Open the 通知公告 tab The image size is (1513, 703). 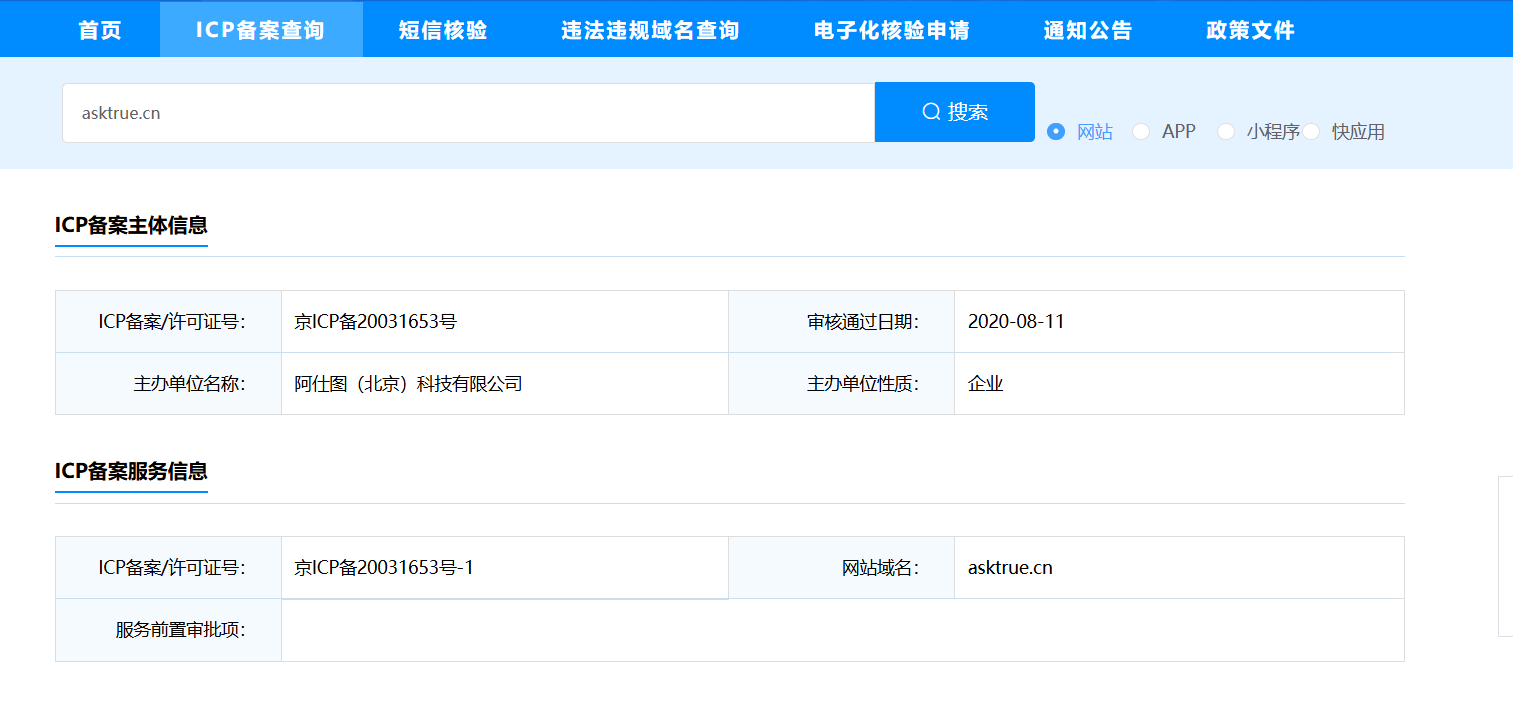tap(1088, 30)
